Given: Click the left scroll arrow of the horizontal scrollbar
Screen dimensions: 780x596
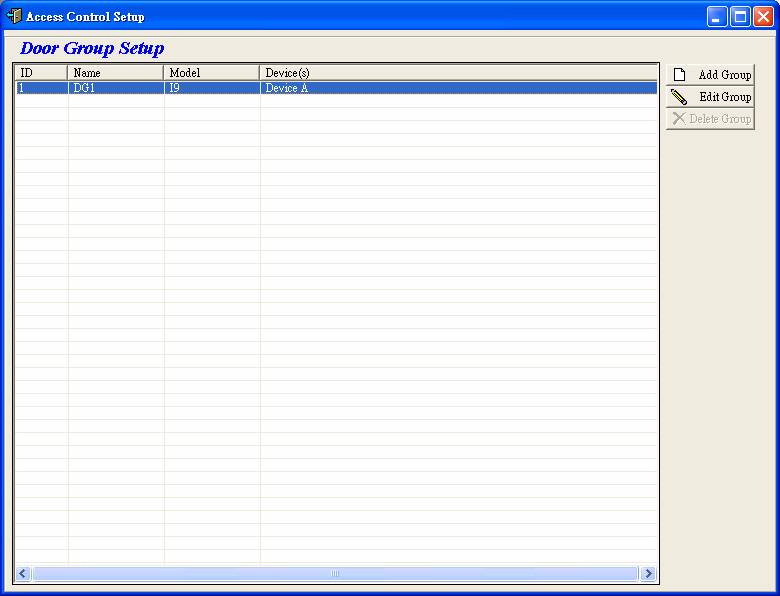Looking at the screenshot, I should (23, 573).
